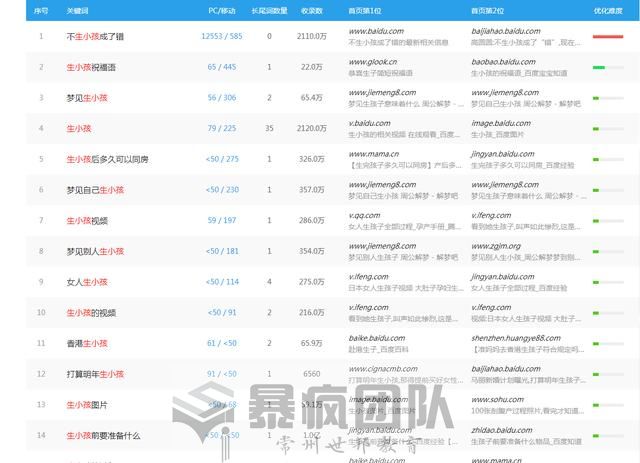Image resolution: width=640 pixels, height=463 pixels.
Task: Open www.zgjm.org second-place result
Action: 496,246
